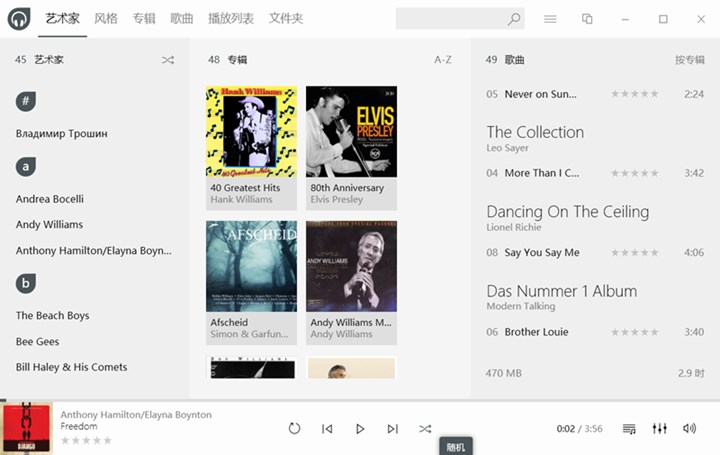Screen dimensions: 720x455
Task: Open the now playing queue icon
Action: click(629, 429)
